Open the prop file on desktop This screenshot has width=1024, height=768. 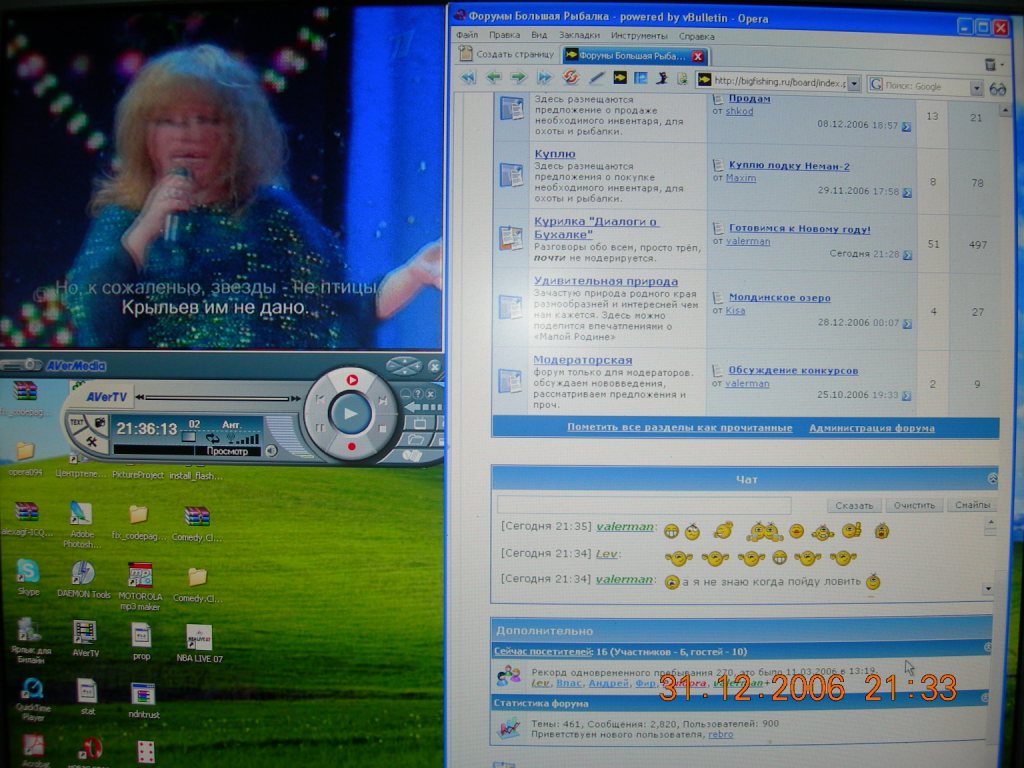141,641
